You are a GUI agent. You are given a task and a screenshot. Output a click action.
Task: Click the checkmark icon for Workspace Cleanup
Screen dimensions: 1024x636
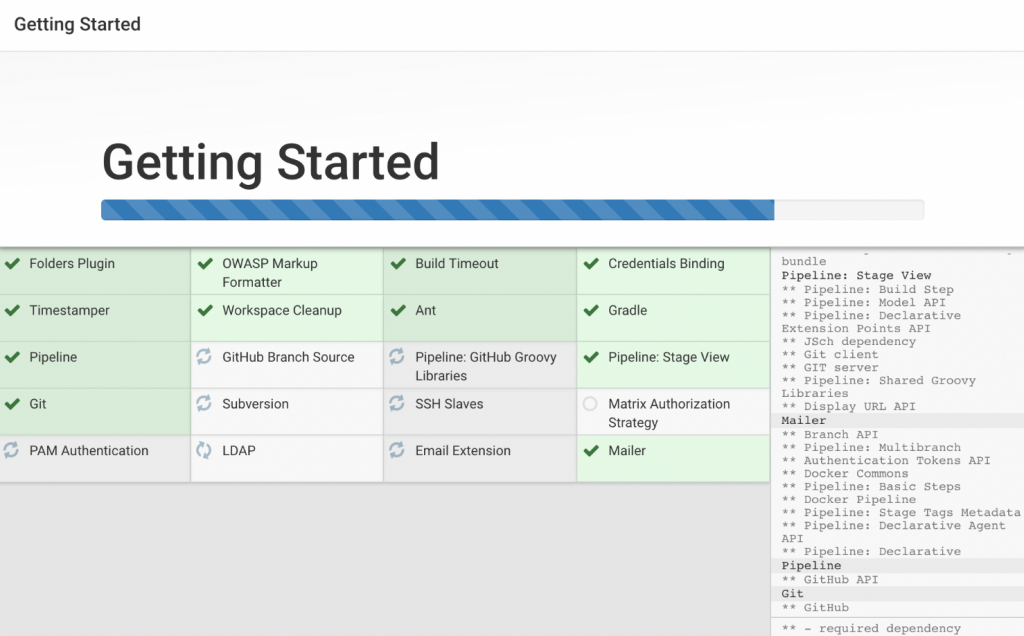[x=205, y=311]
